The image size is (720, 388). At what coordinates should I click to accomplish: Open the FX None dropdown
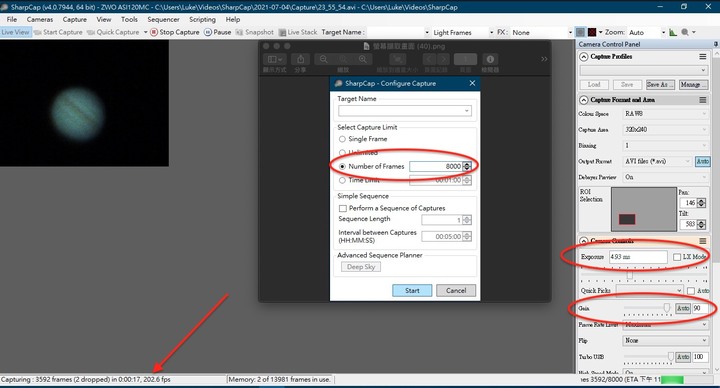pos(570,33)
